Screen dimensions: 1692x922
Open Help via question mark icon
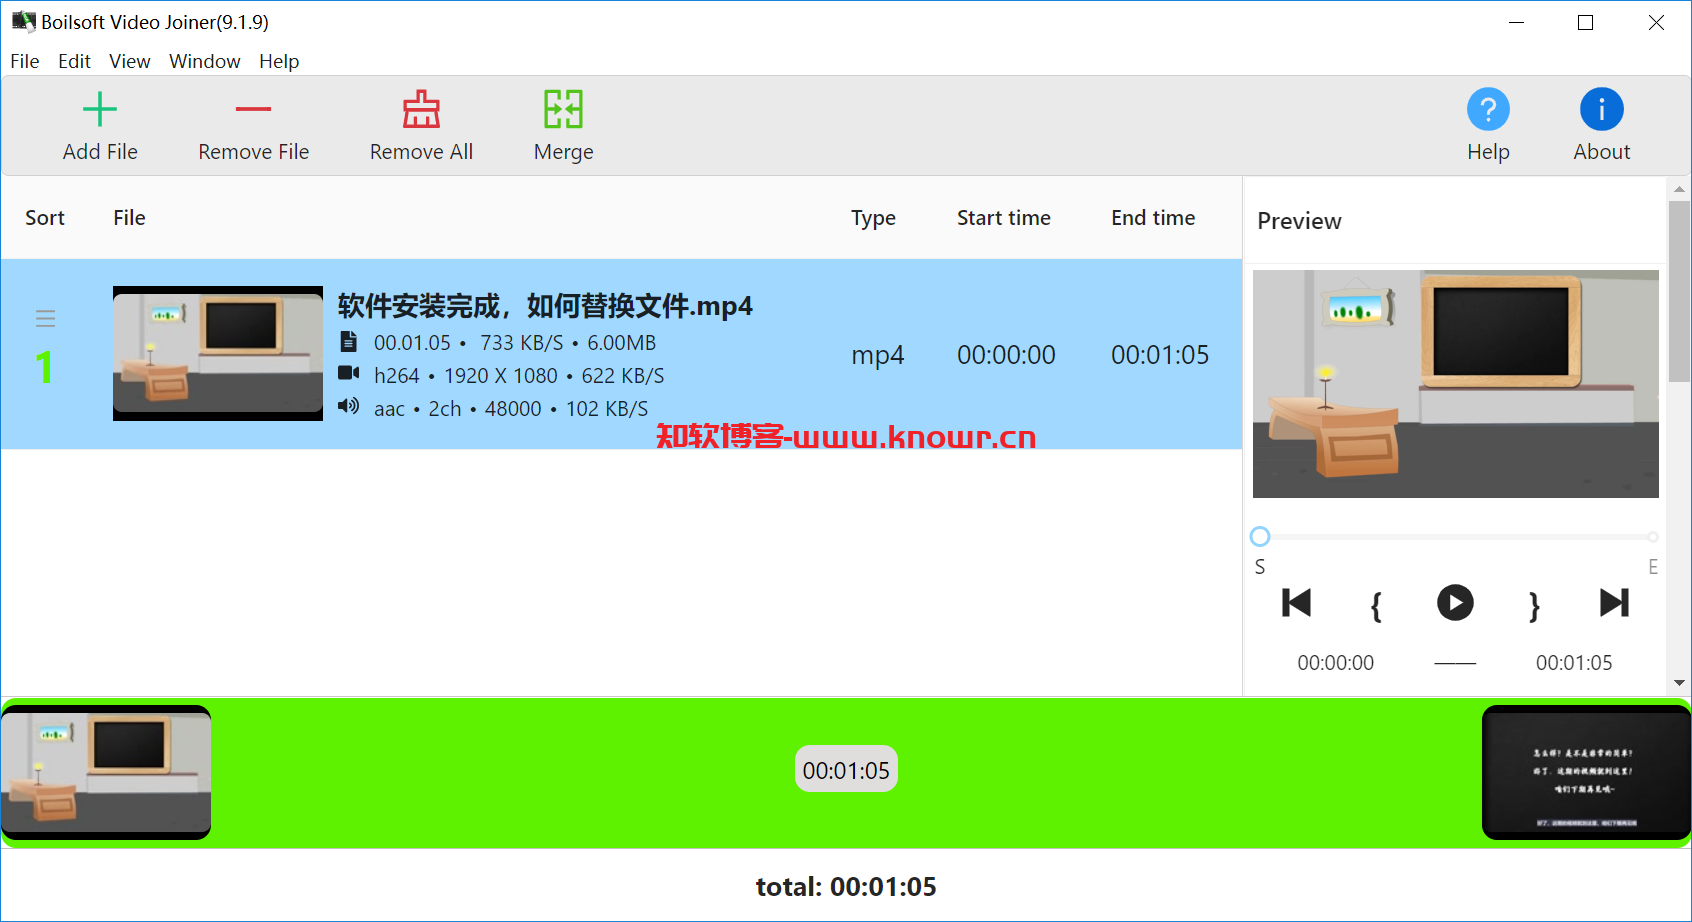click(x=1488, y=109)
